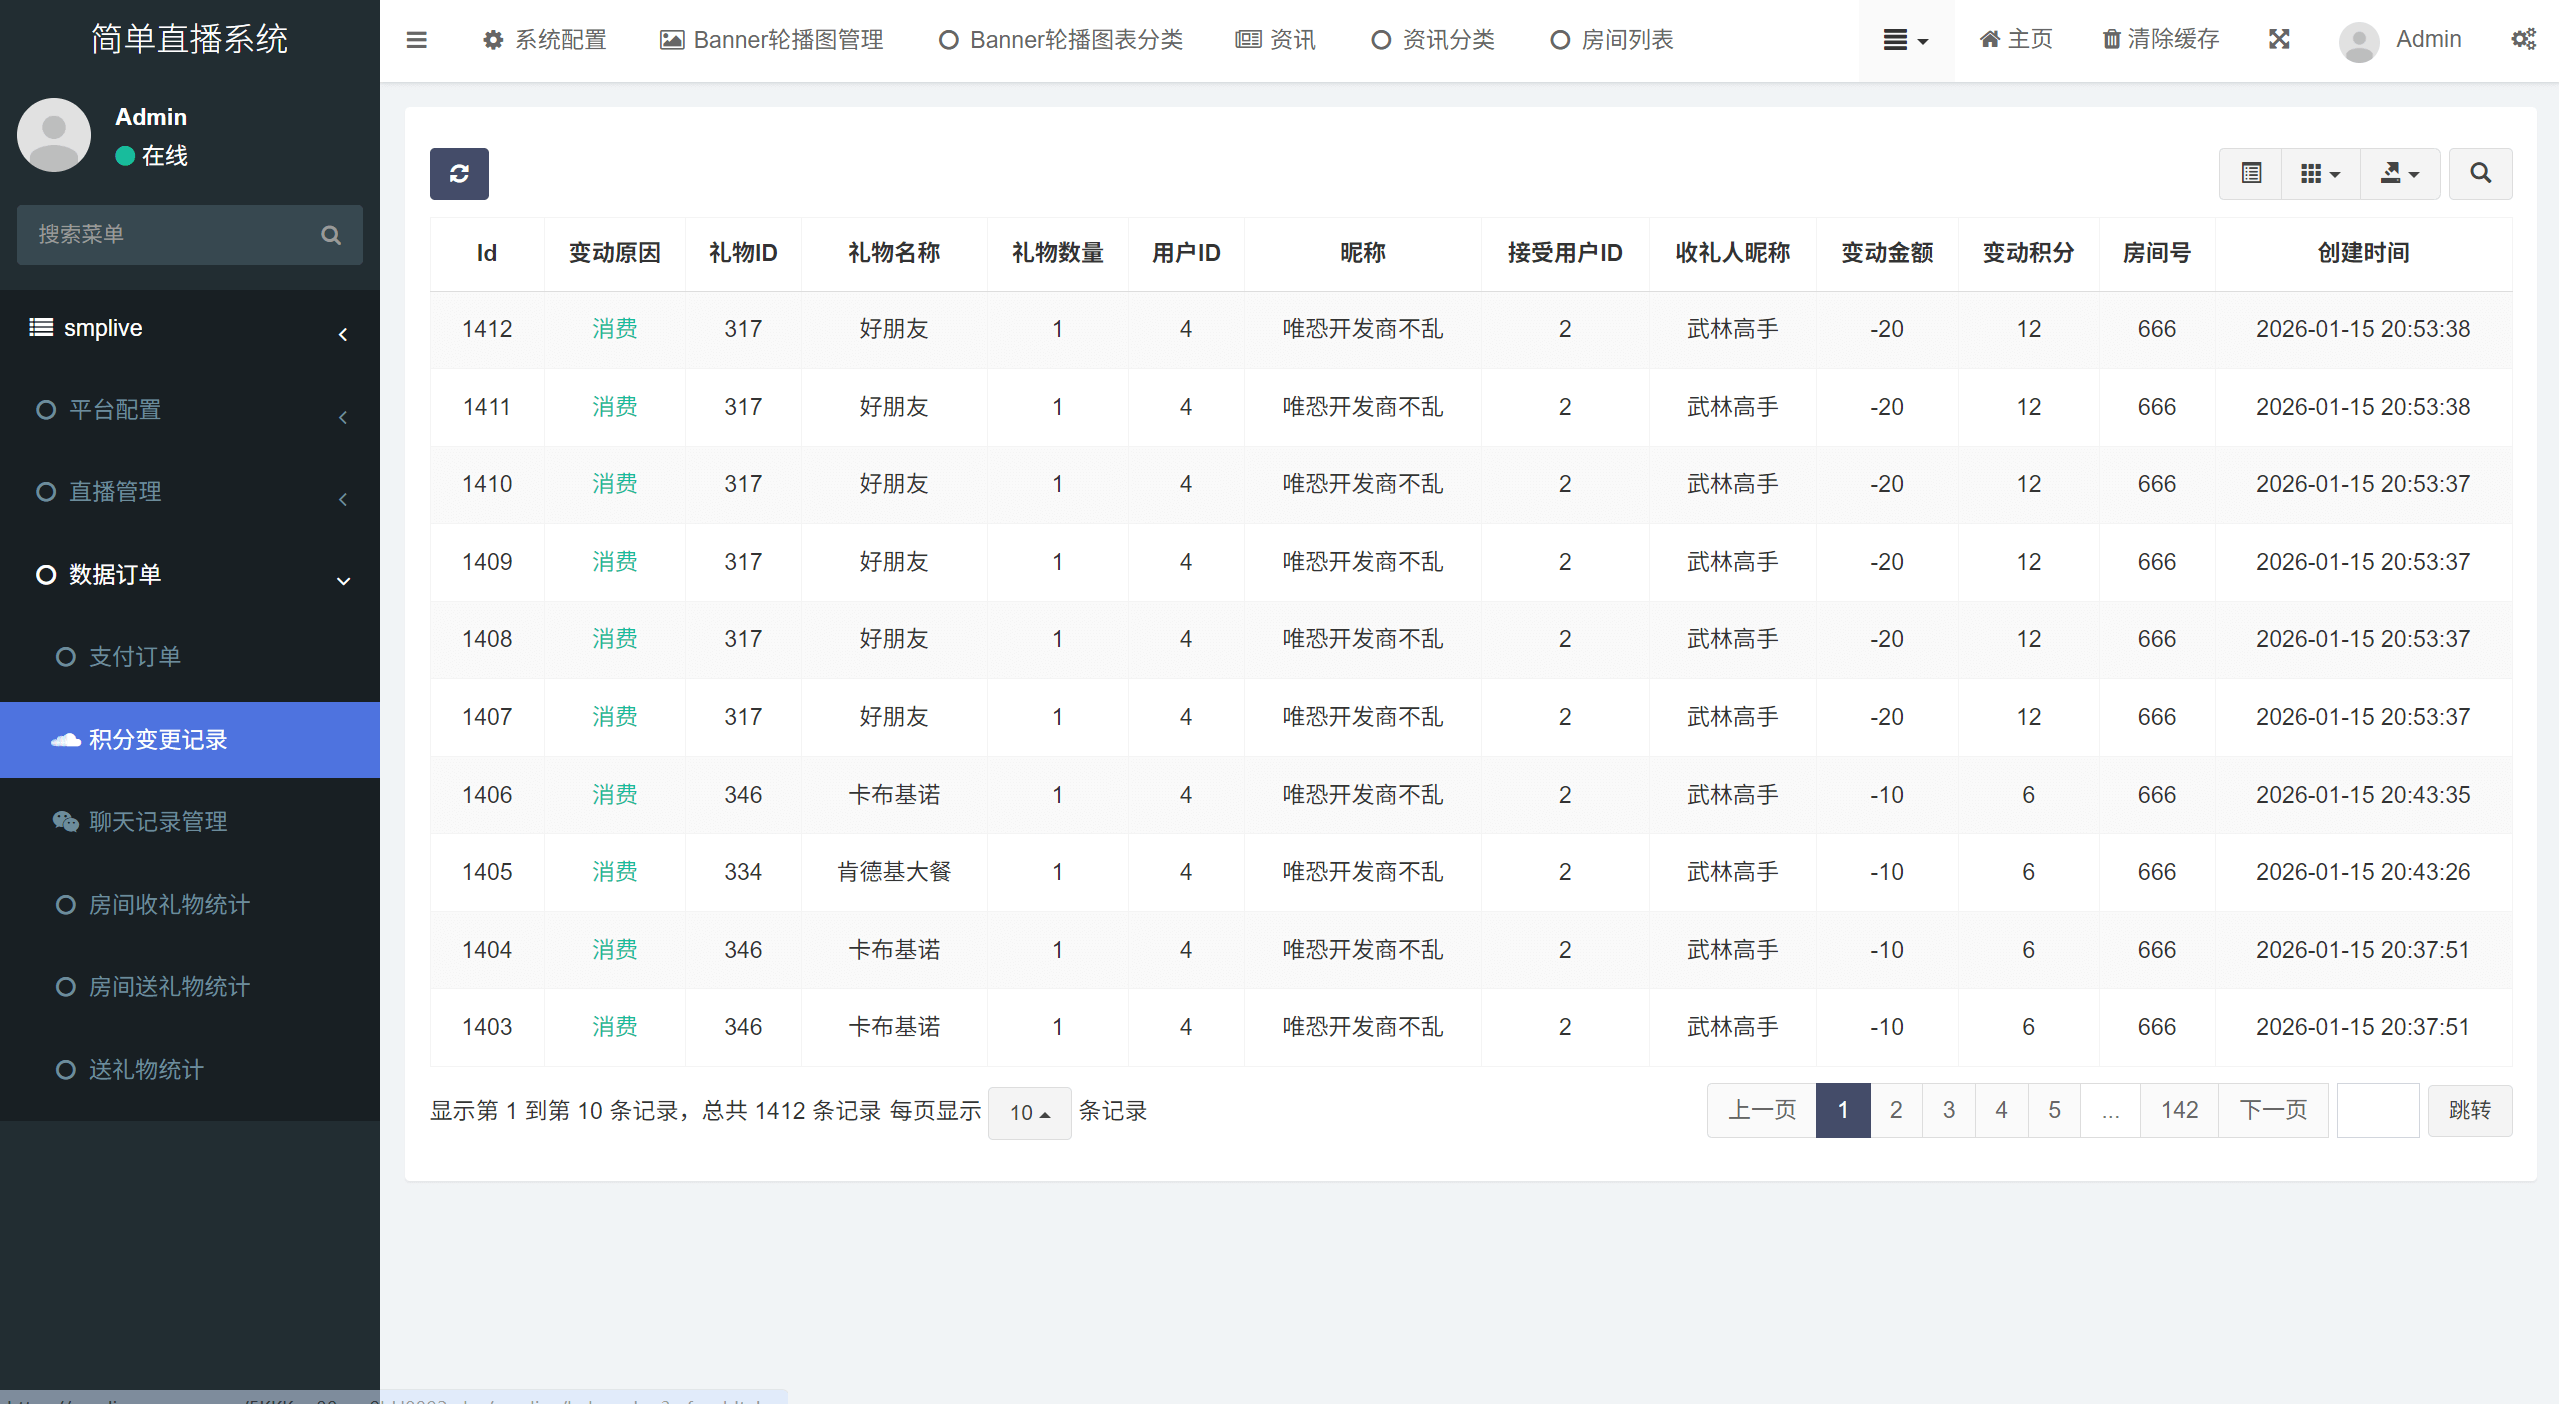The height and width of the screenshot is (1404, 2559).
Task: Click the fullscreen toggle icon in top bar
Action: coord(2279,39)
